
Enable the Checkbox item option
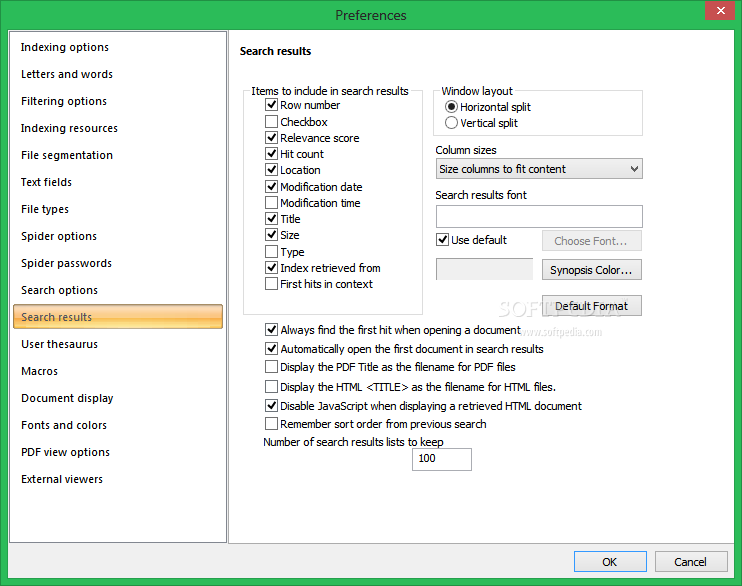point(271,122)
